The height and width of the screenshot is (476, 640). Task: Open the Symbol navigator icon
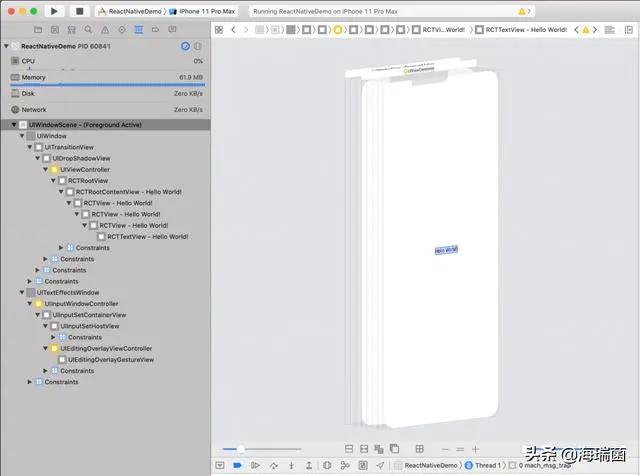72,29
